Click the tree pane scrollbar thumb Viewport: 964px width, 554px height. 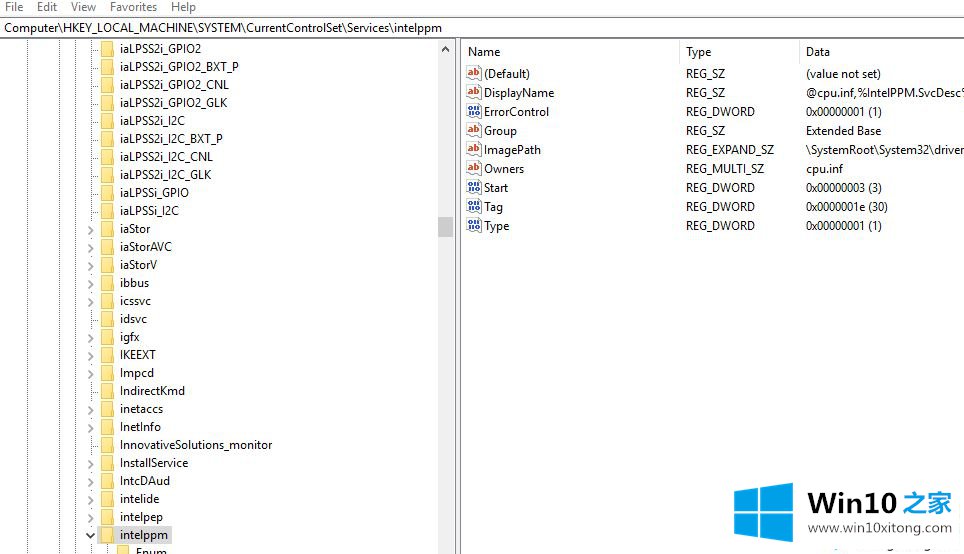click(446, 227)
